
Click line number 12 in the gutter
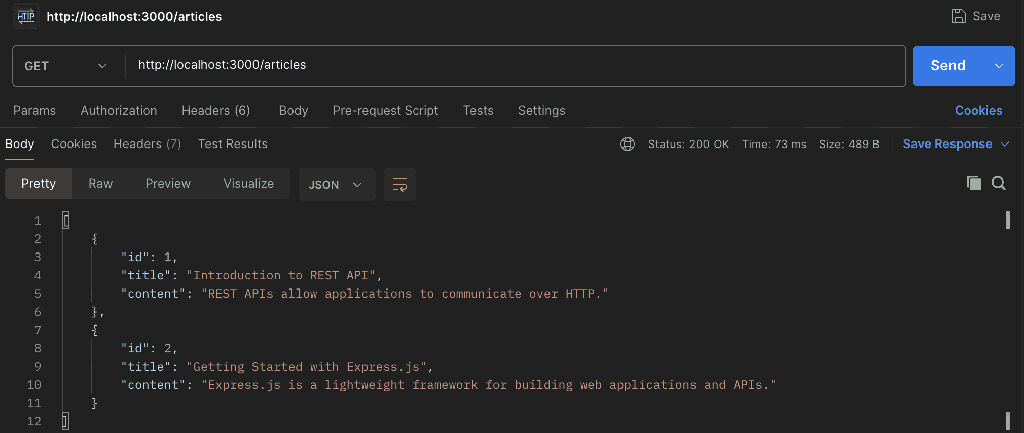pos(34,421)
